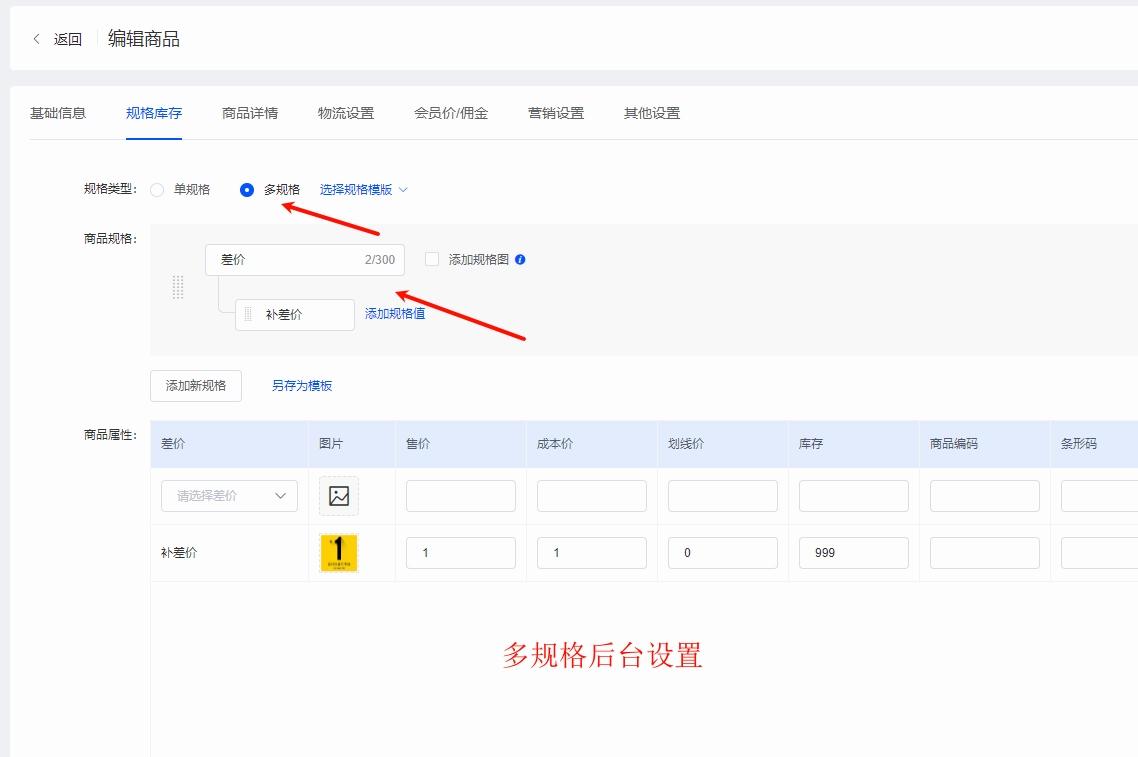Switch to the 基础信息 tab
Image resolution: width=1138 pixels, height=757 pixels.
[58, 113]
